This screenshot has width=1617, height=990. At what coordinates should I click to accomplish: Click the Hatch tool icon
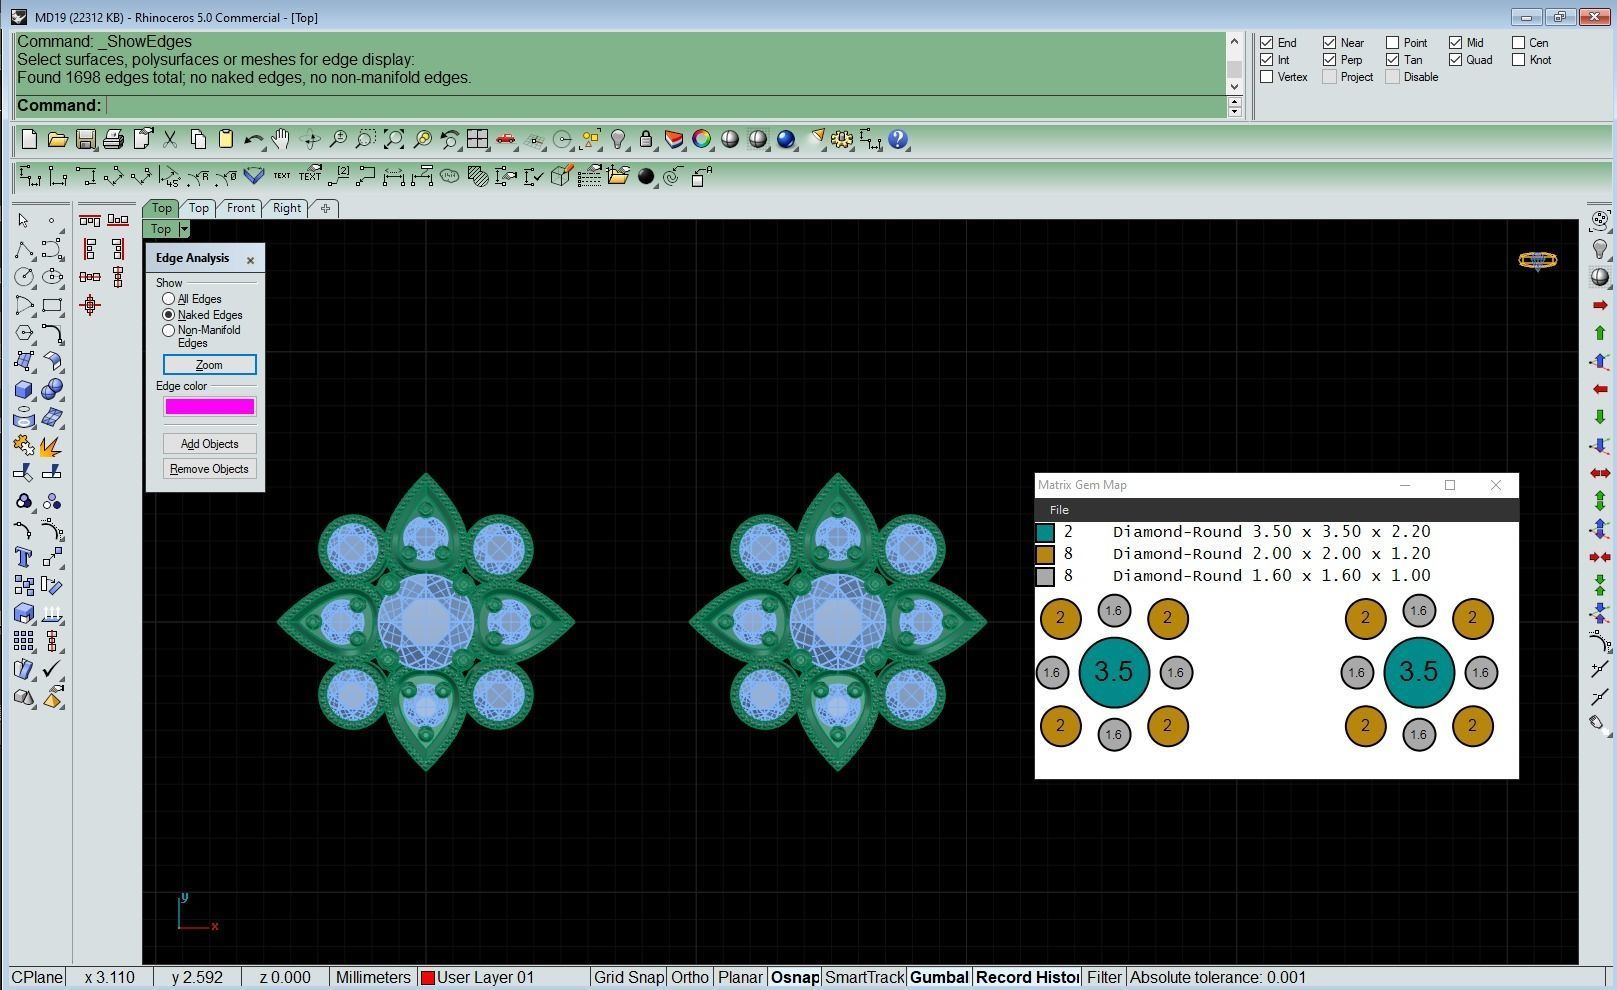tap(478, 177)
